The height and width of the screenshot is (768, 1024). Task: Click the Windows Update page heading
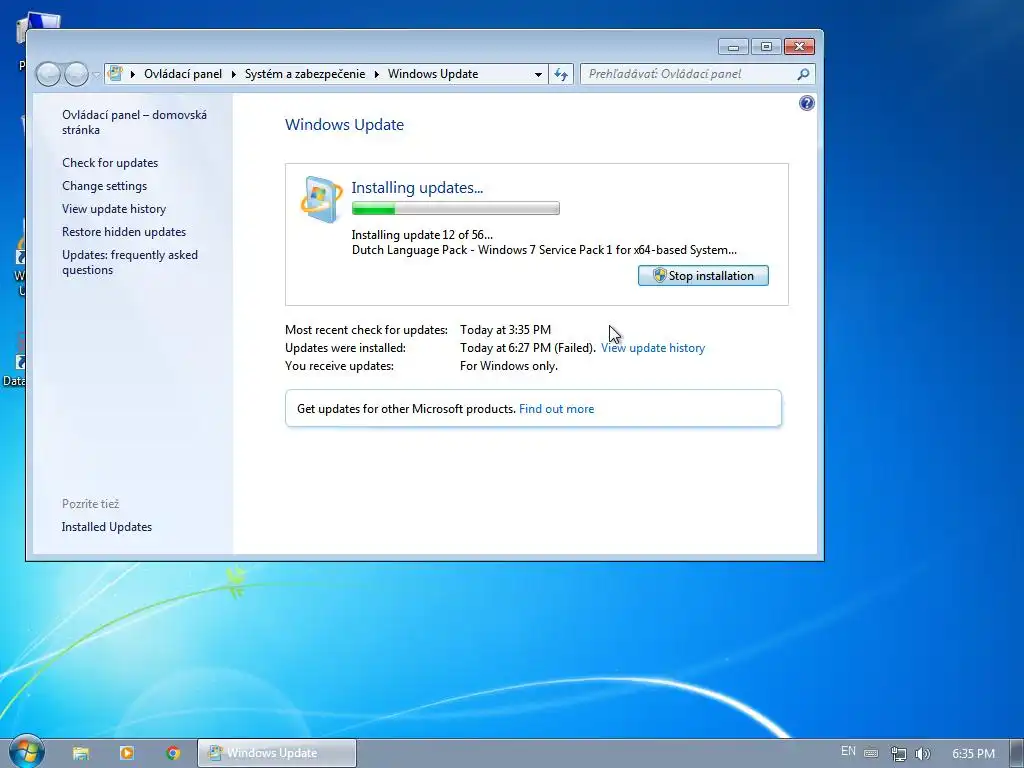pyautogui.click(x=344, y=125)
